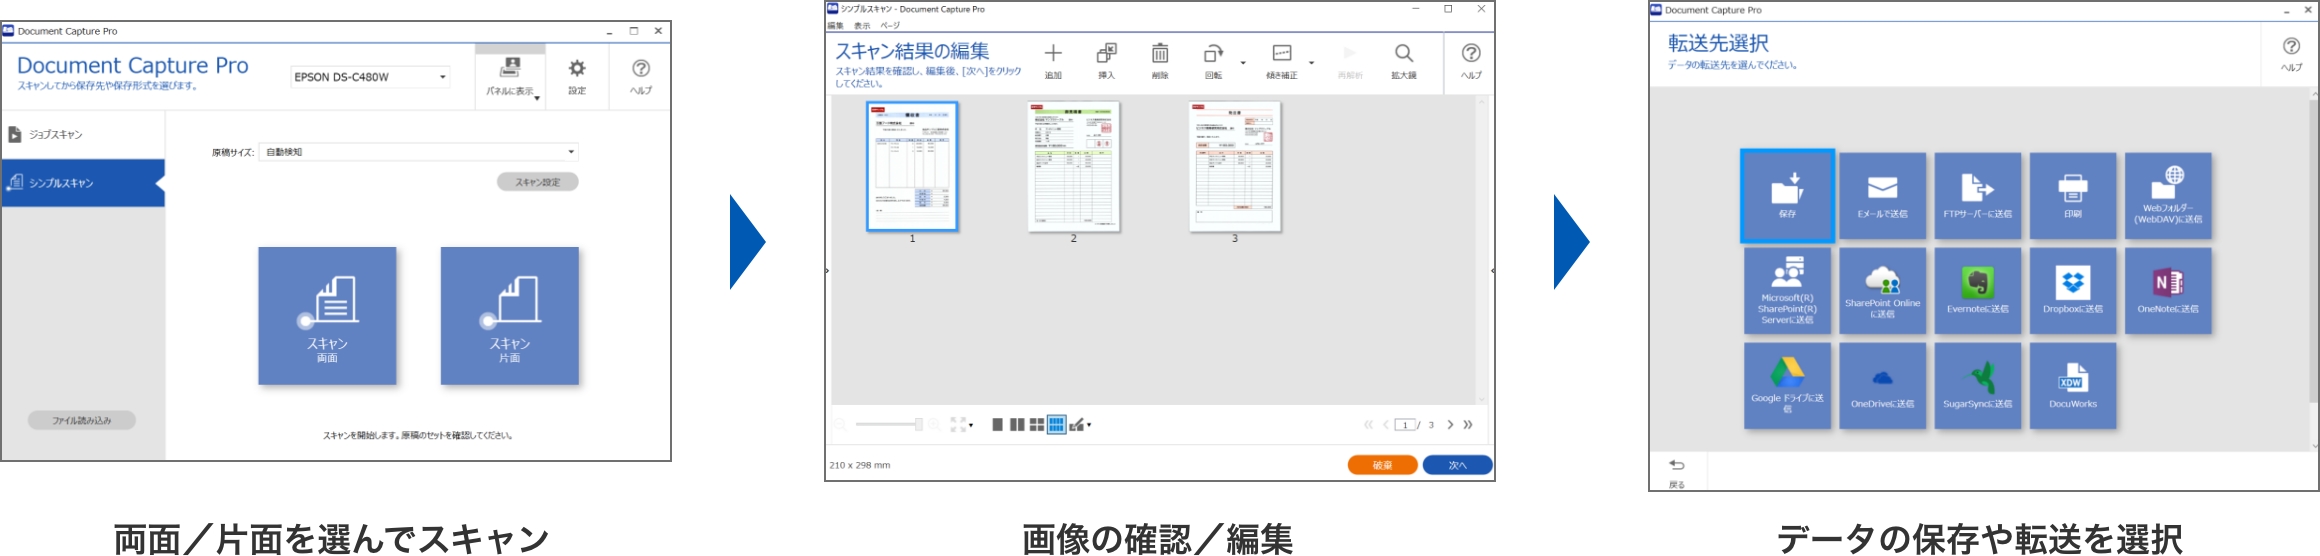Click the thumbnail zoom slider
2320x556 pixels.
(888, 425)
